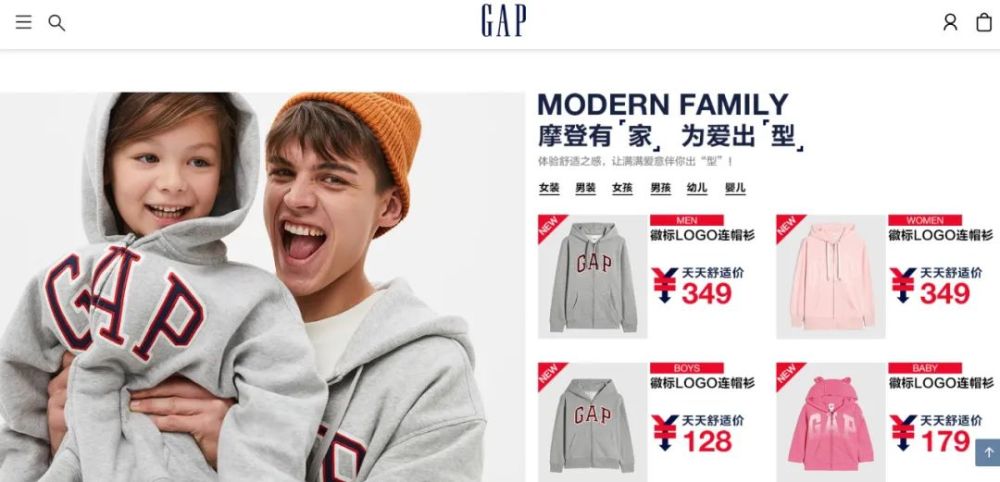This screenshot has height=482, width=1000.
Task: Click the Modern Family hero banner photo
Action: 262,287
